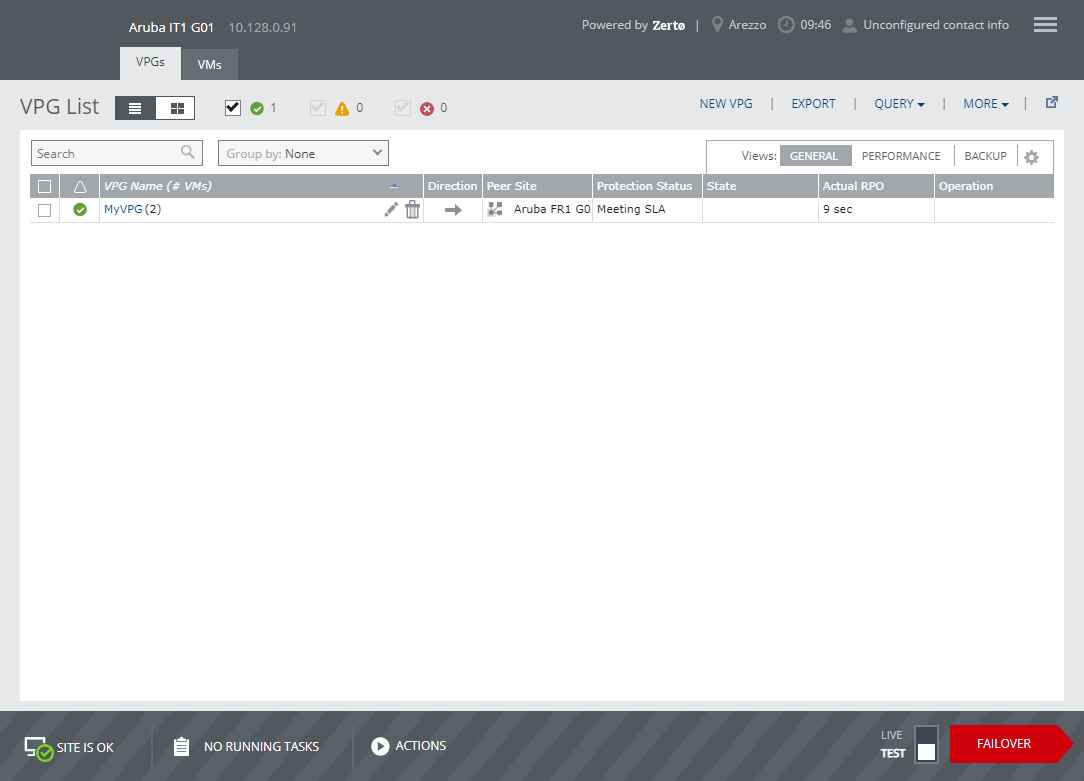
Task: Edit MyVPG with the pencil icon
Action: tap(391, 209)
